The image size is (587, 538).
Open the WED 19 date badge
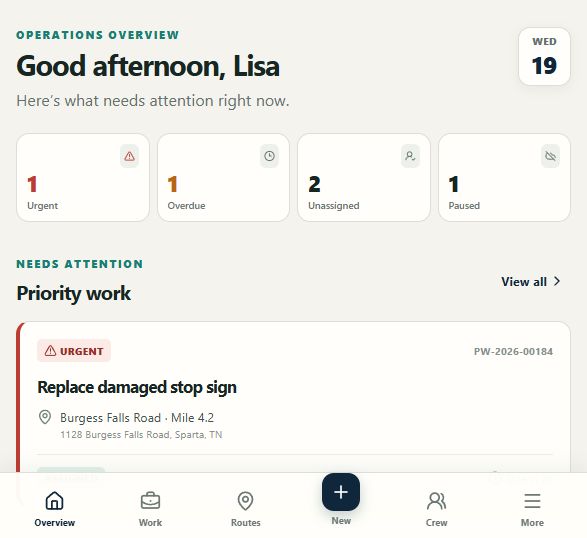[544, 57]
